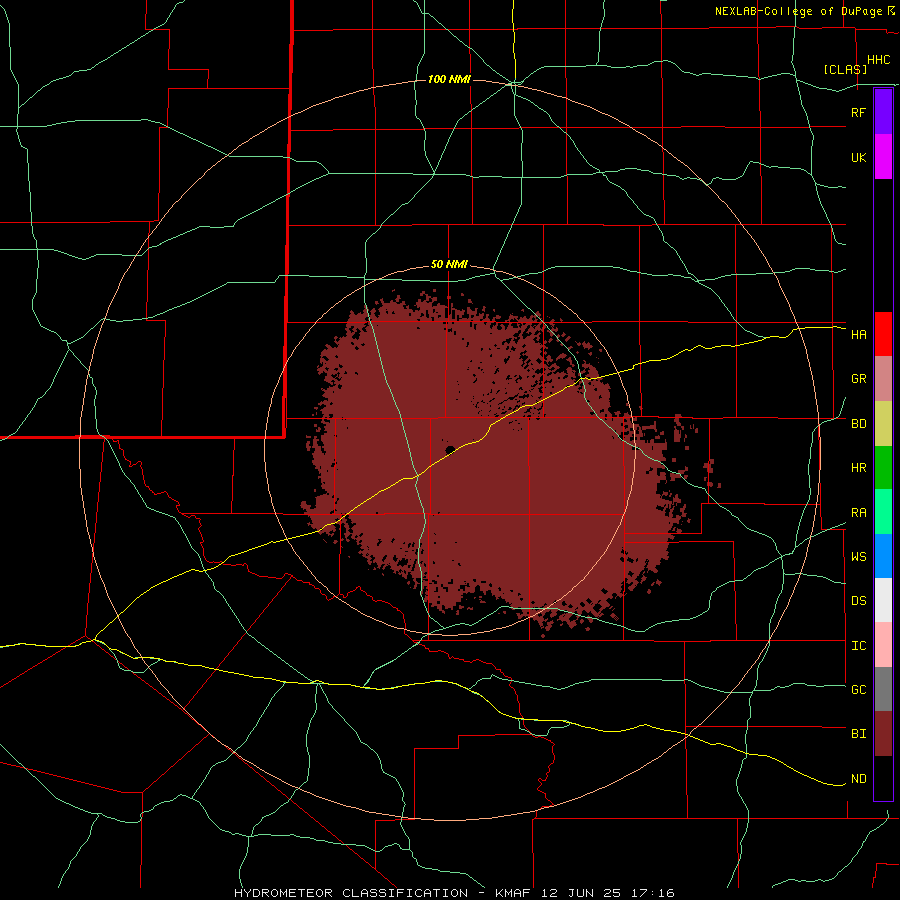Viewport: 900px width, 900px height.
Task: Click the brown BI legend swatch
Action: 883,734
